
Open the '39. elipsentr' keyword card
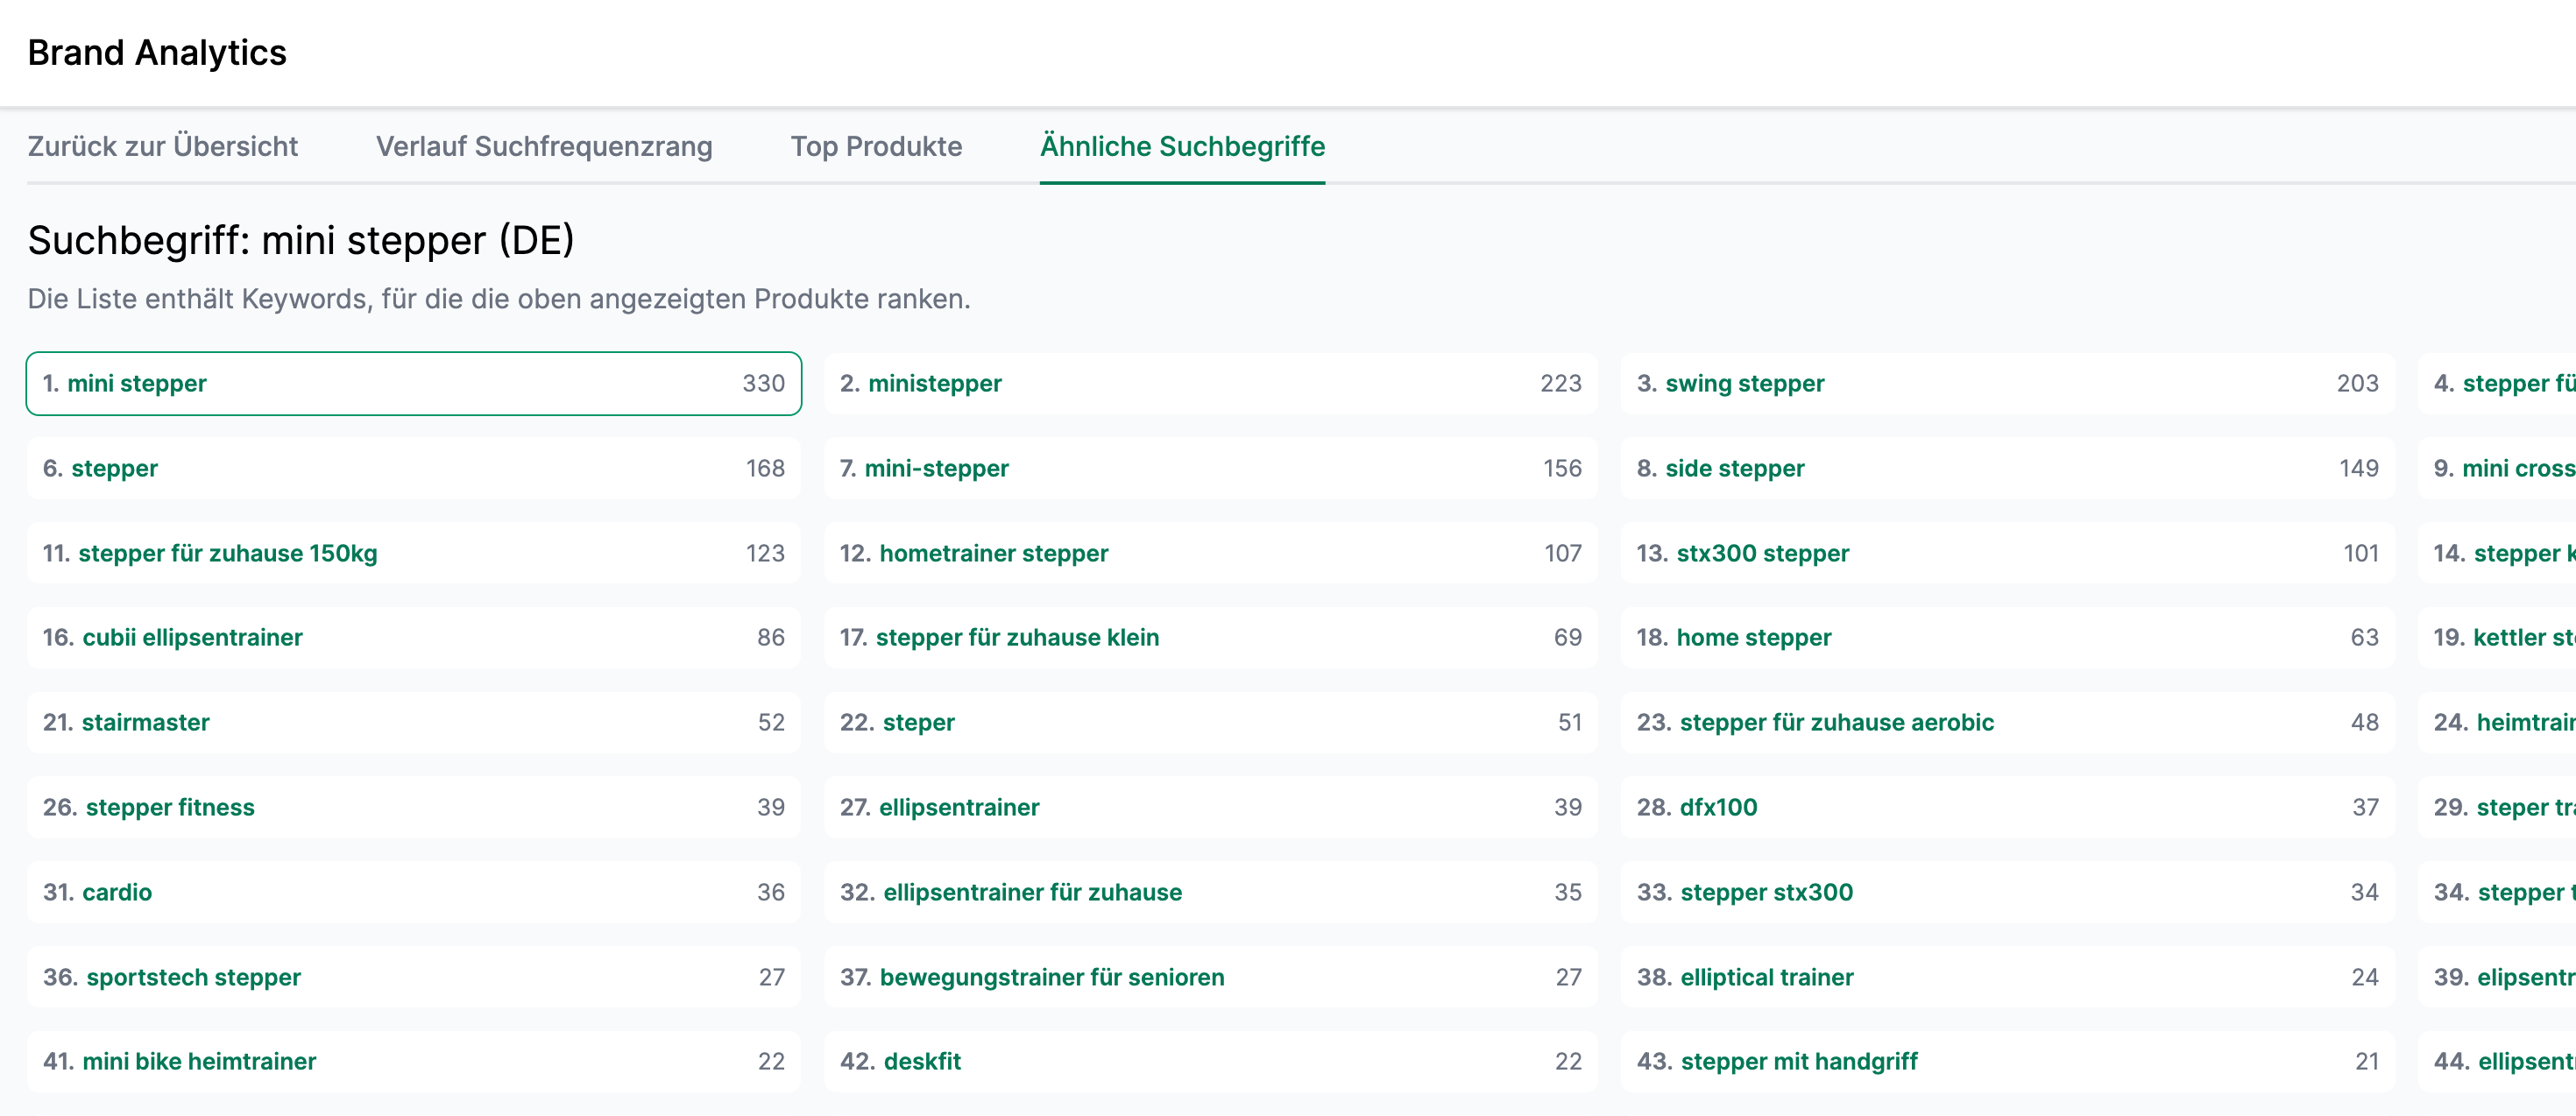[2497, 977]
